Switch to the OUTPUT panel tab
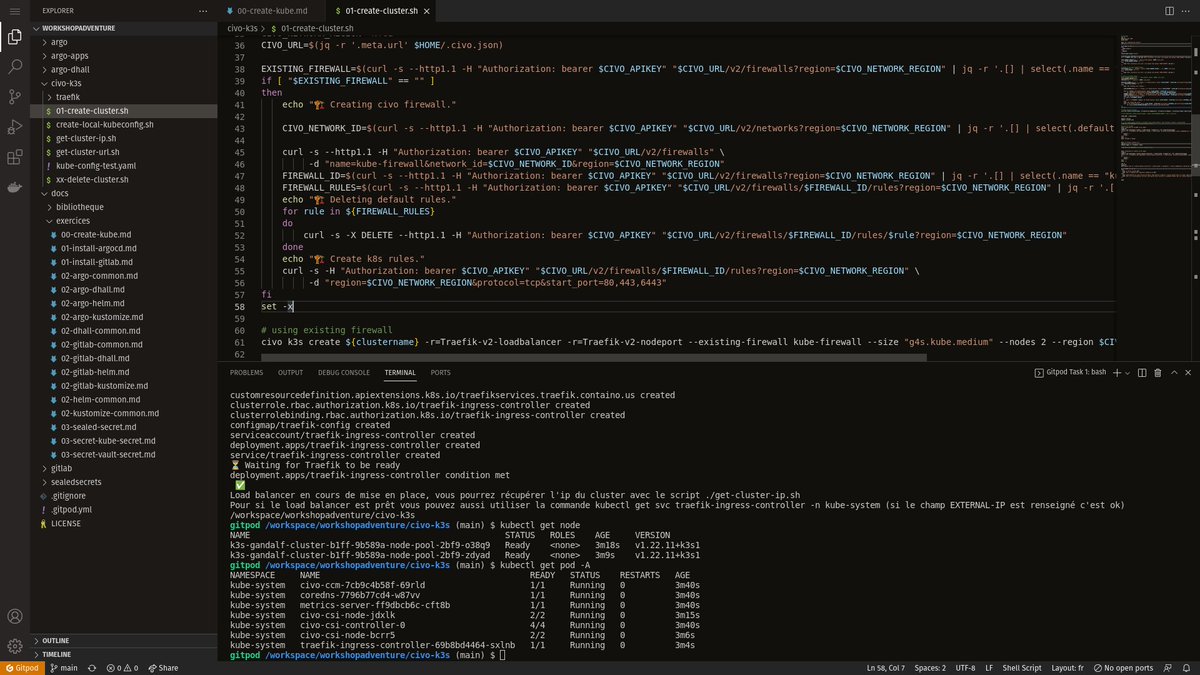This screenshot has width=1200, height=675. 290,372
